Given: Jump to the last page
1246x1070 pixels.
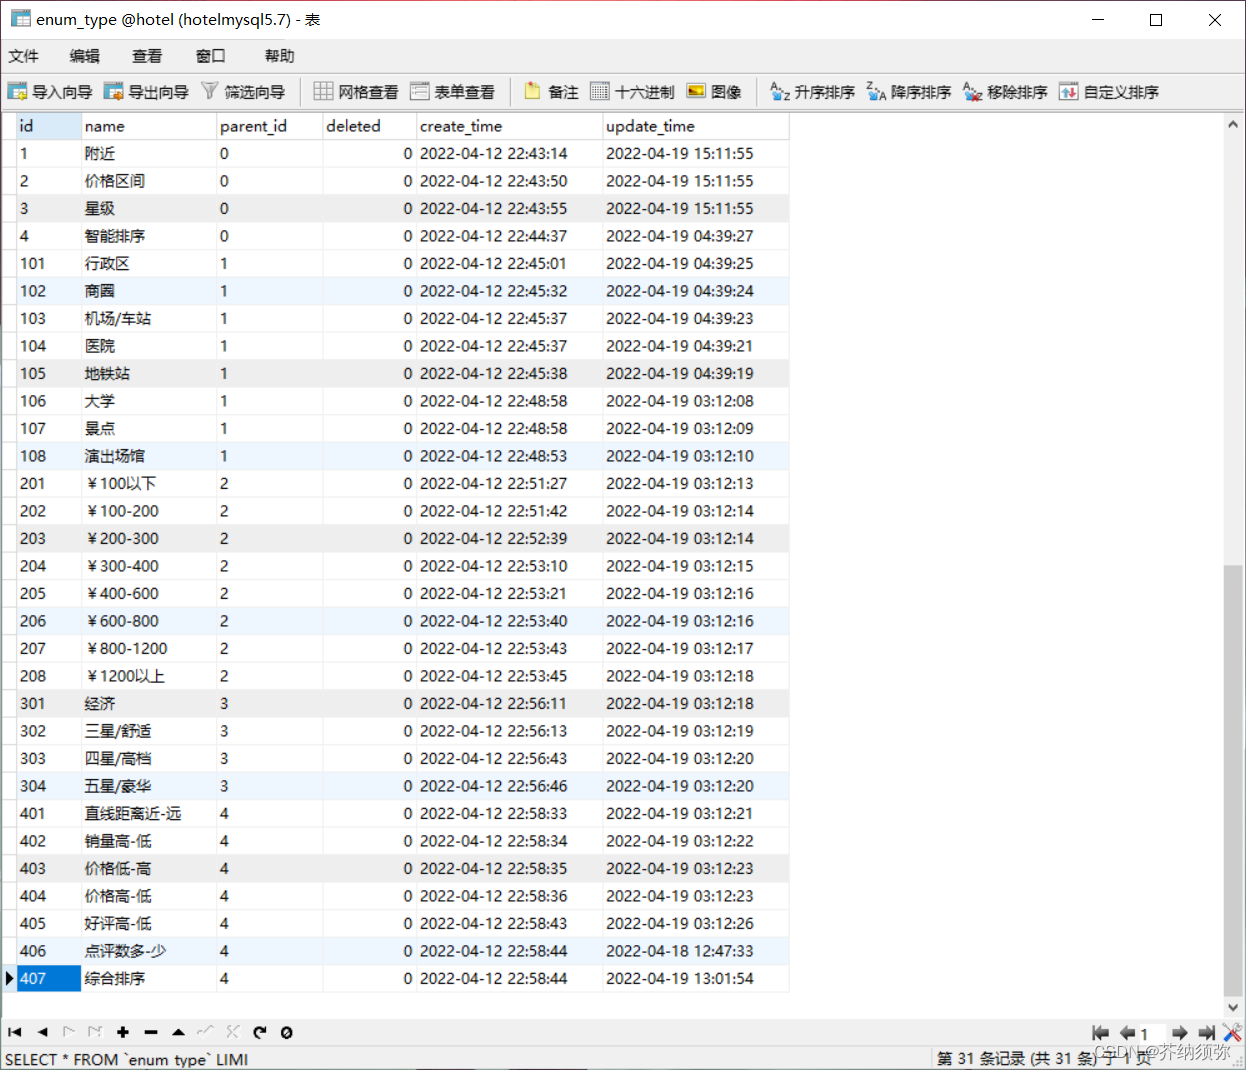Looking at the screenshot, I should [1207, 1033].
